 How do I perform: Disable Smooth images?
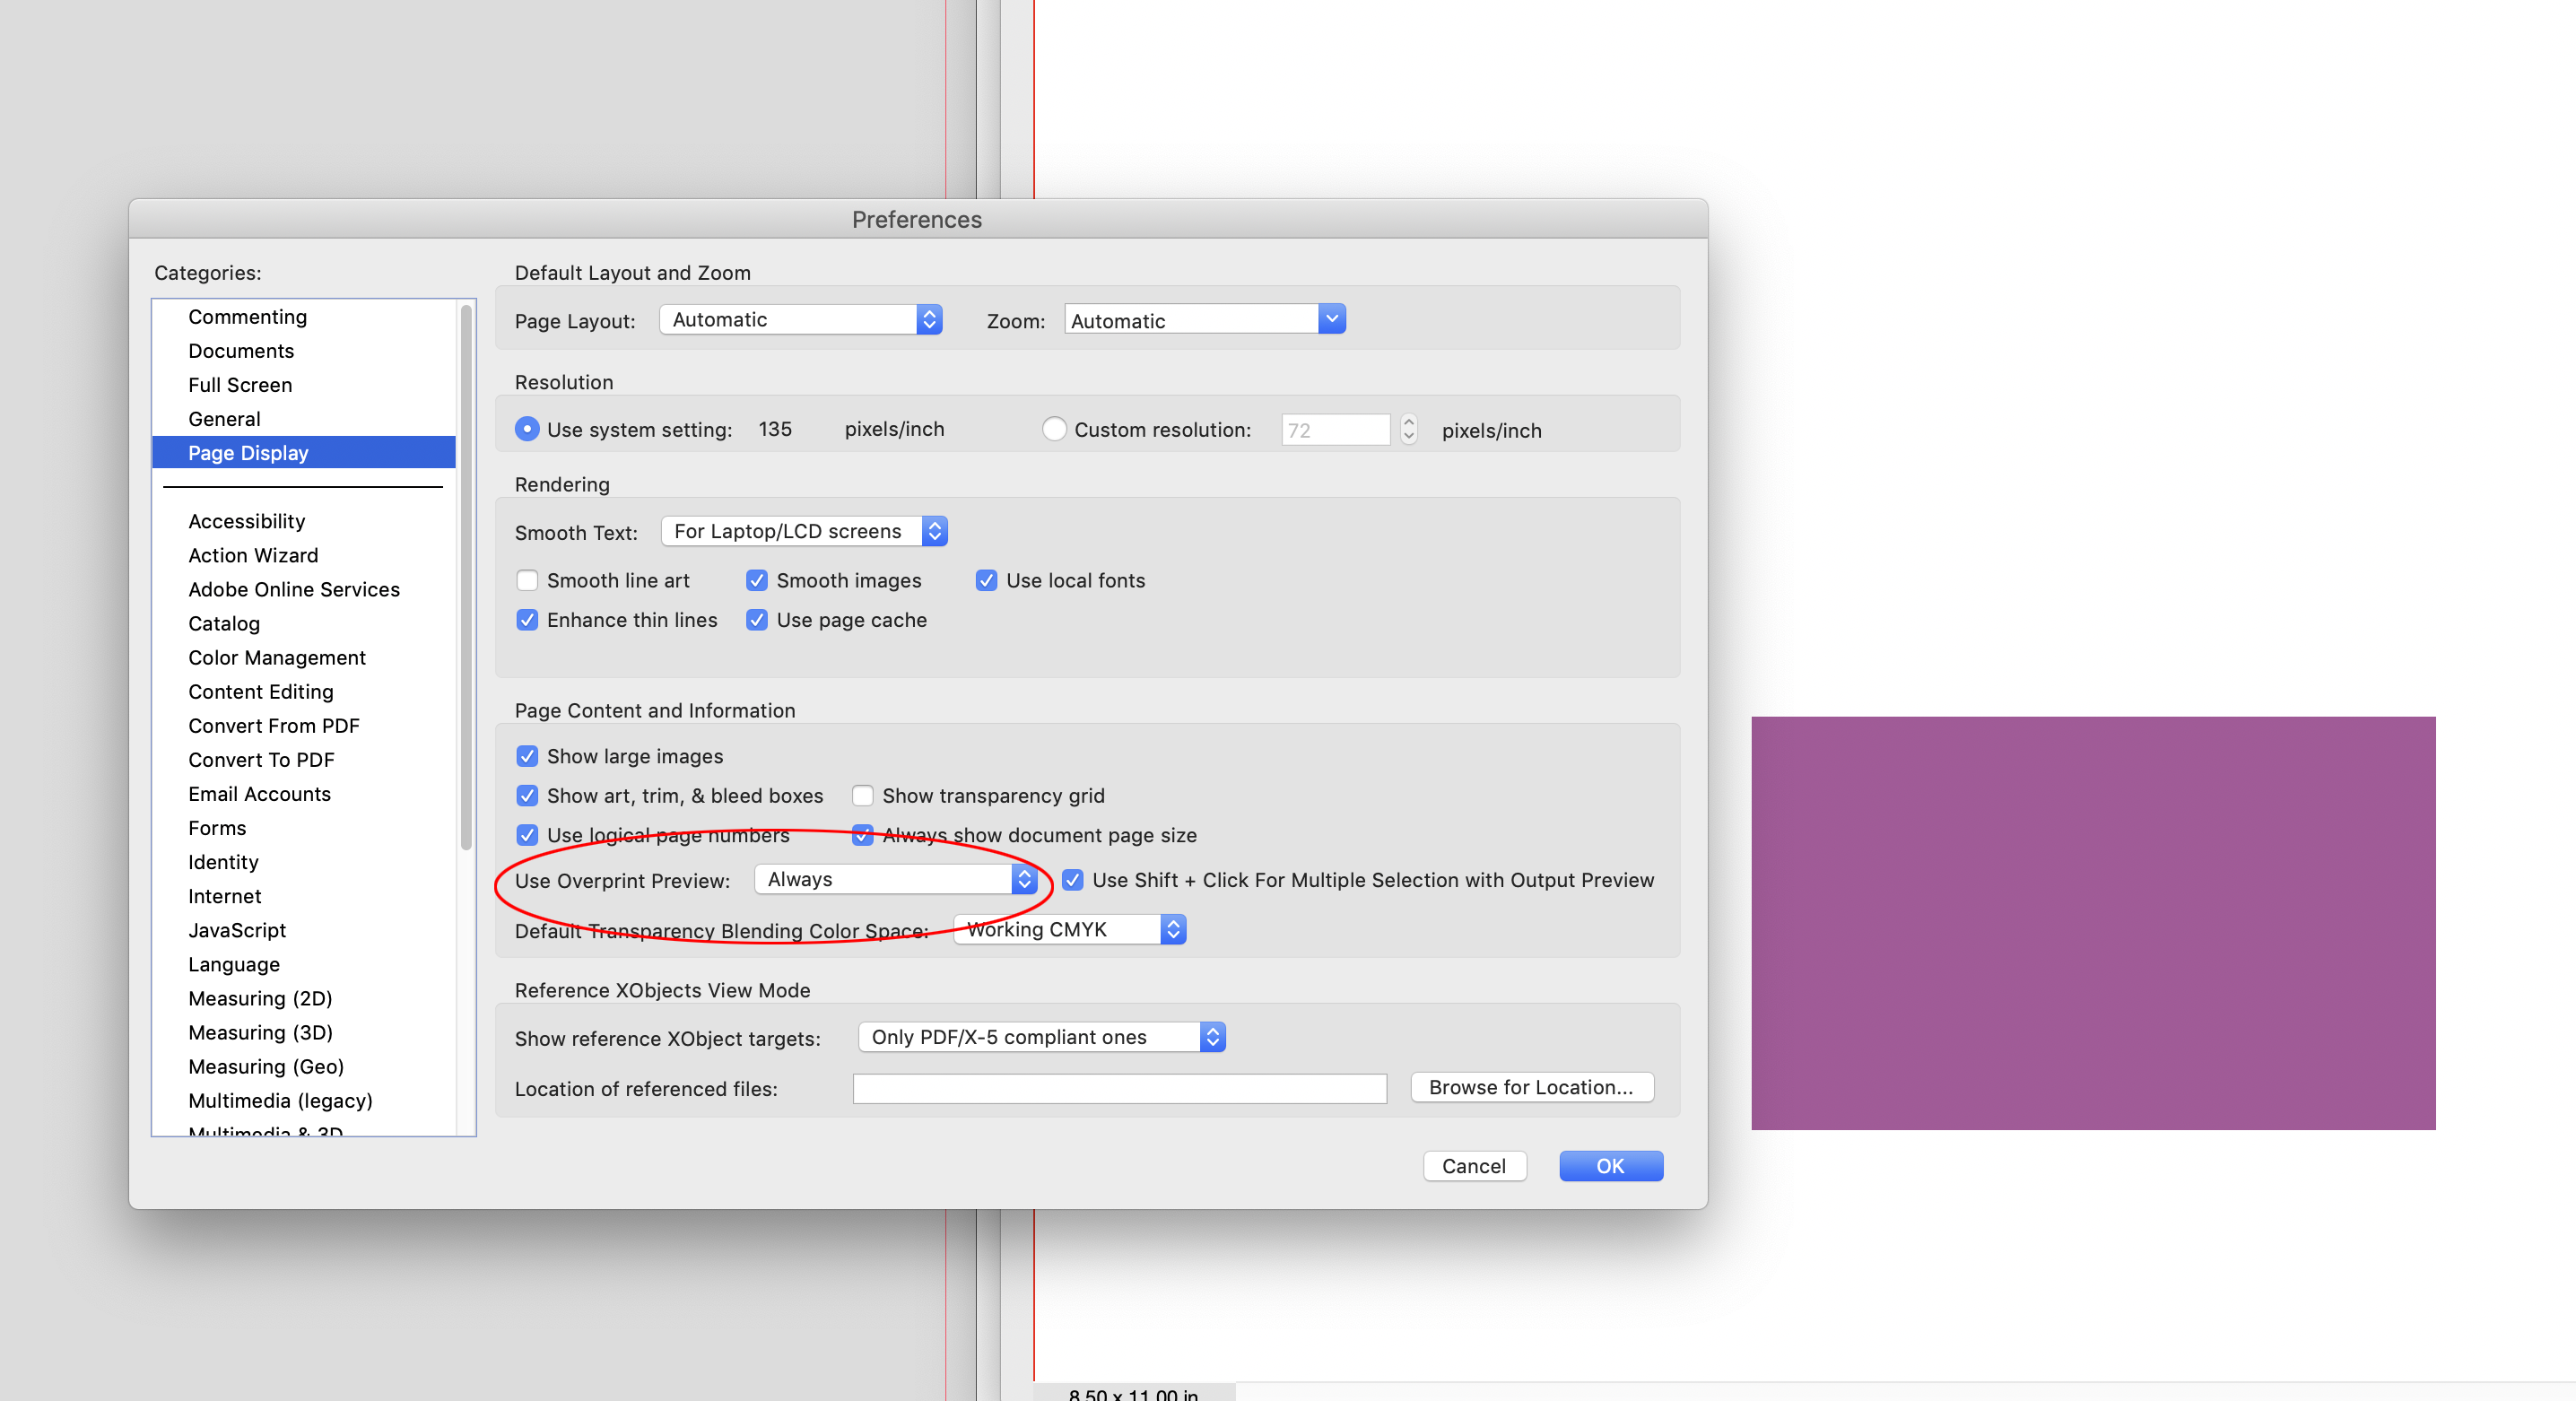pyautogui.click(x=756, y=580)
